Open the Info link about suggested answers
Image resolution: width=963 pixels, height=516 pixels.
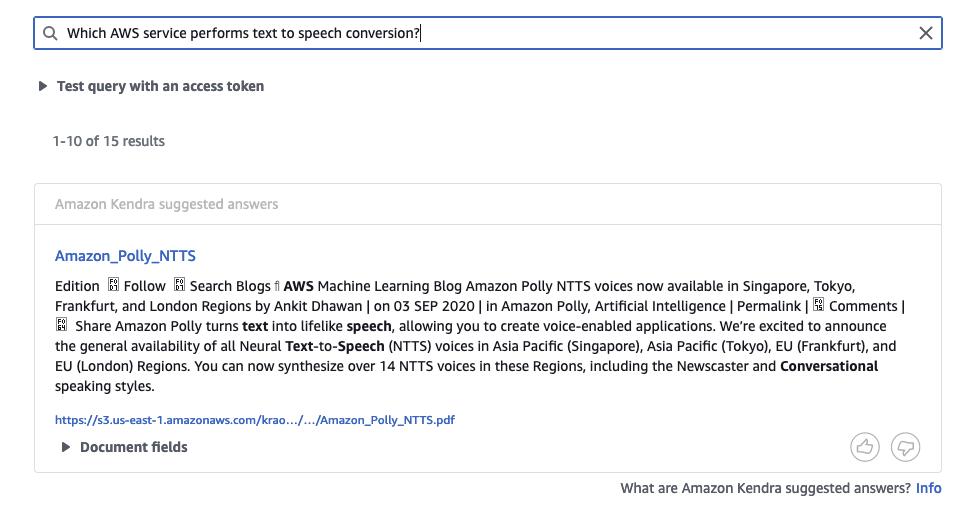click(x=928, y=488)
